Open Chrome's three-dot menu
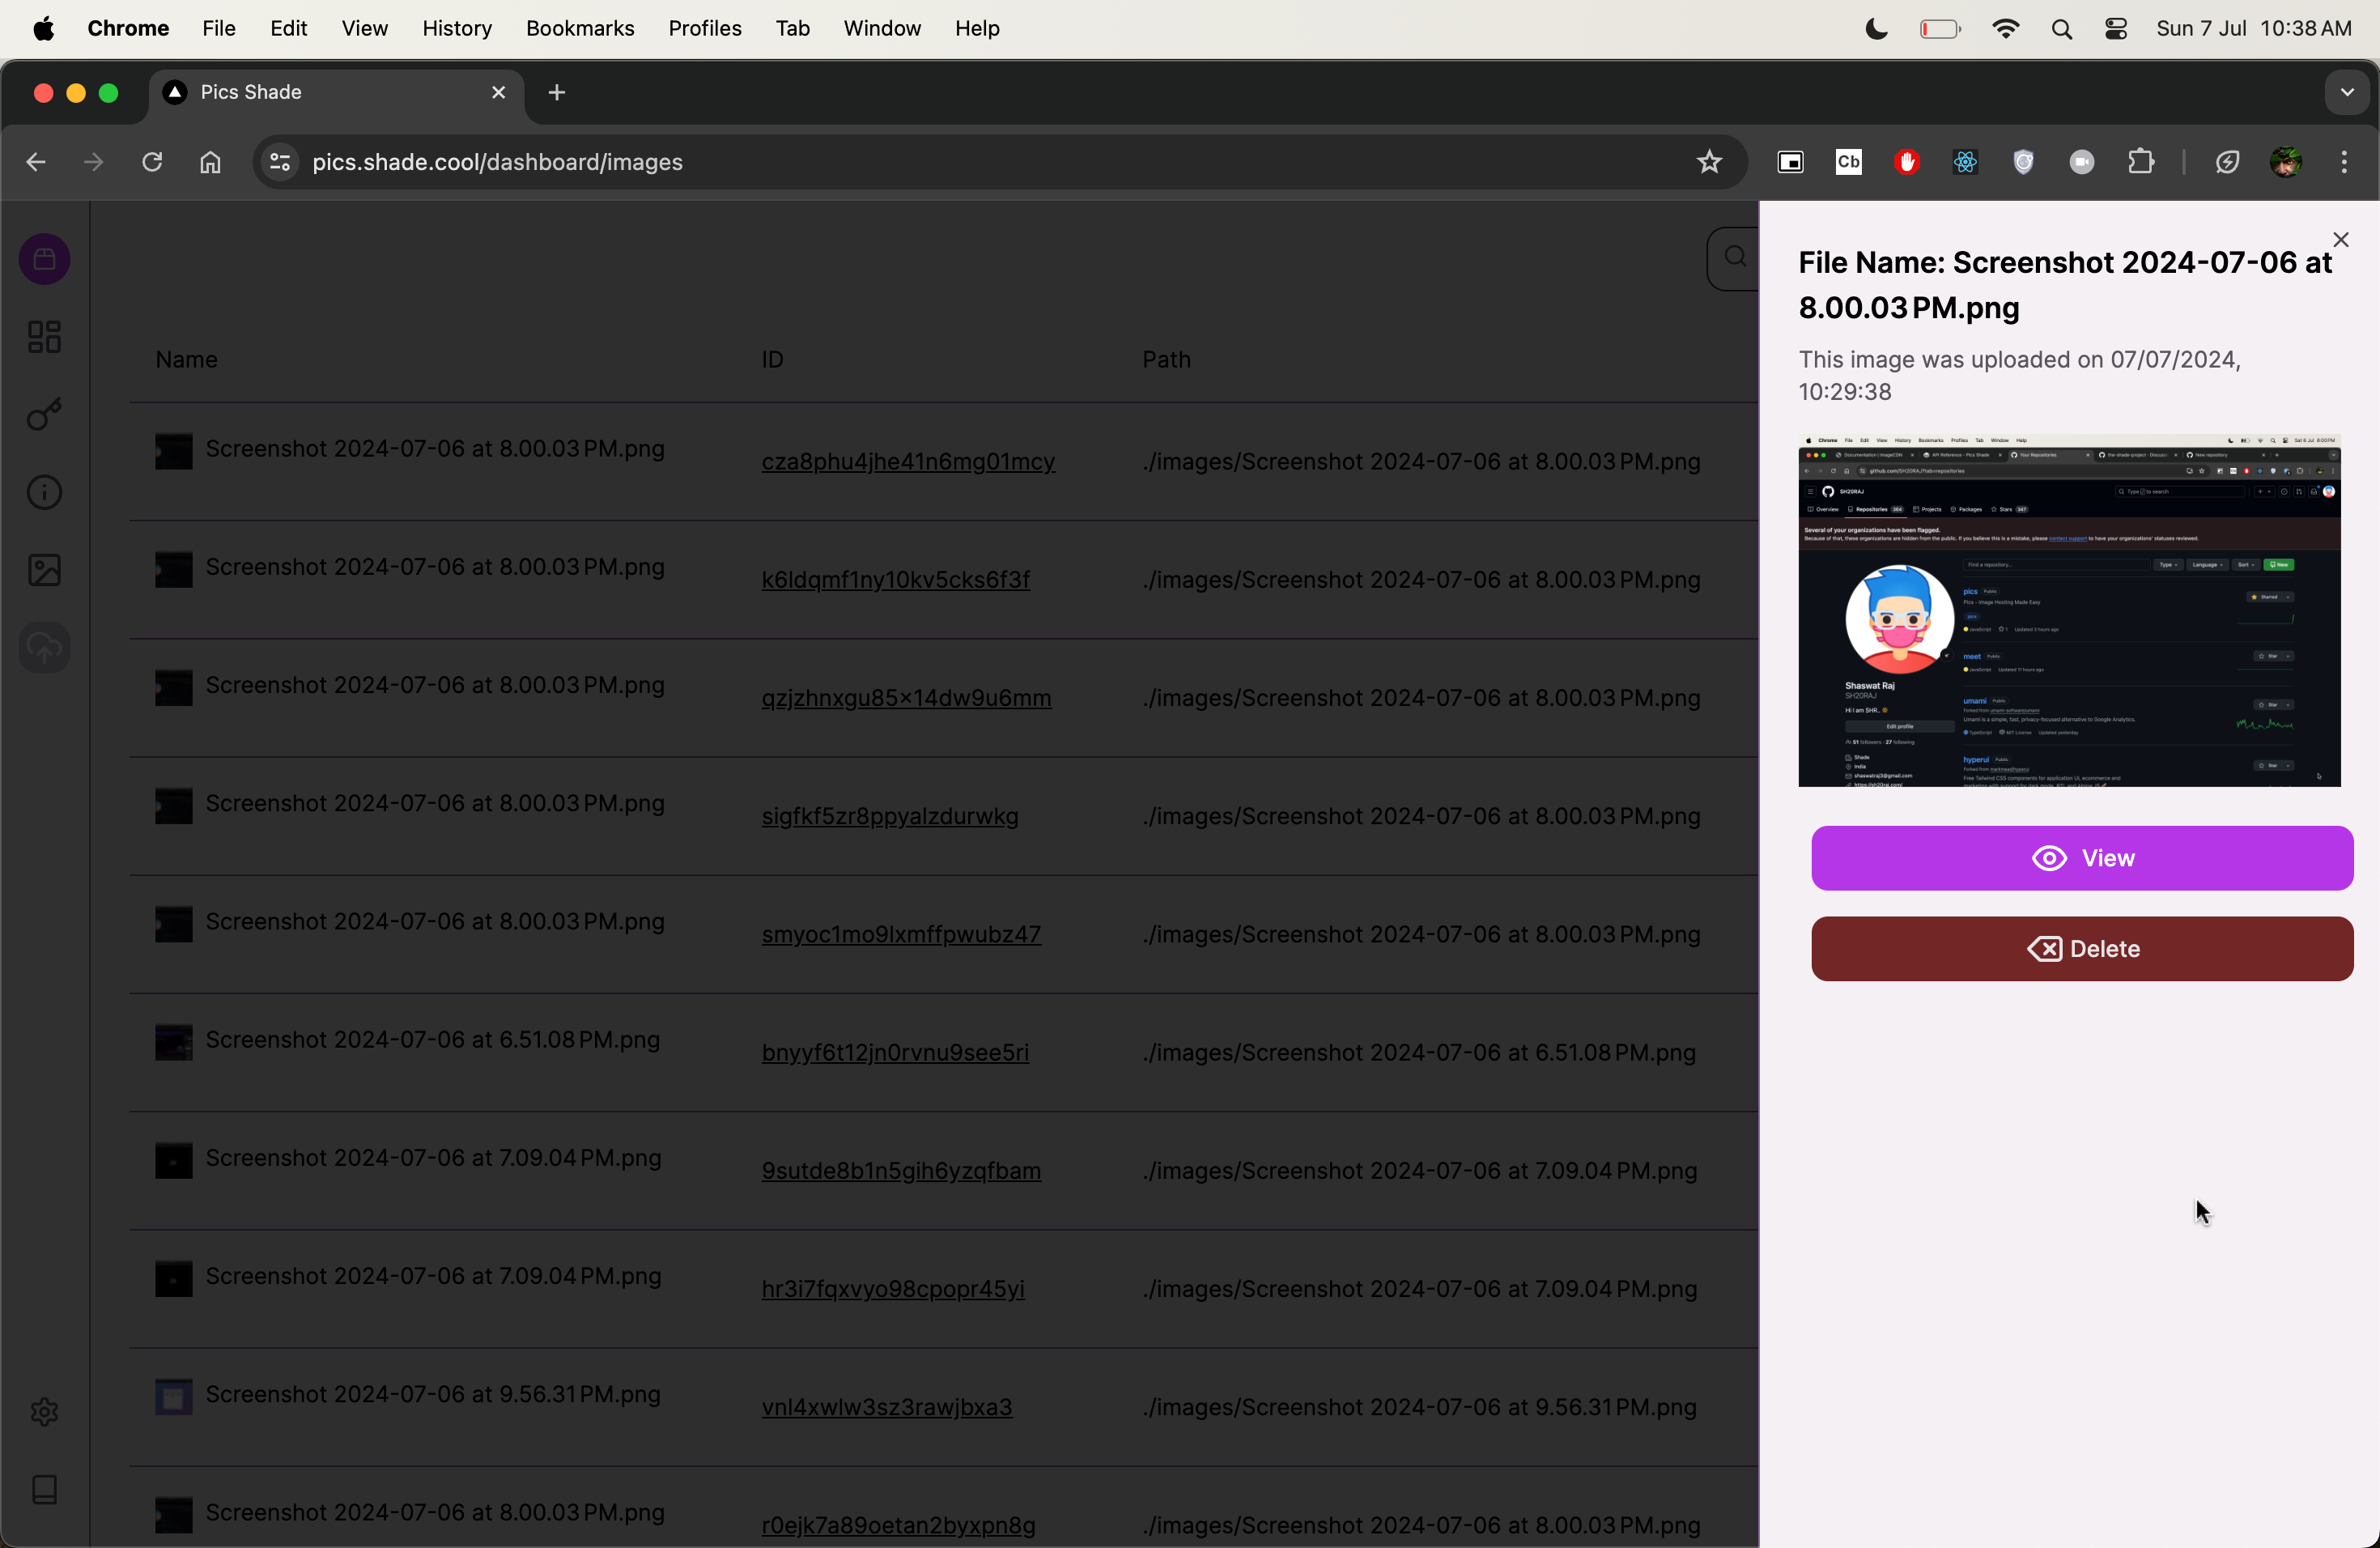 2344,162
